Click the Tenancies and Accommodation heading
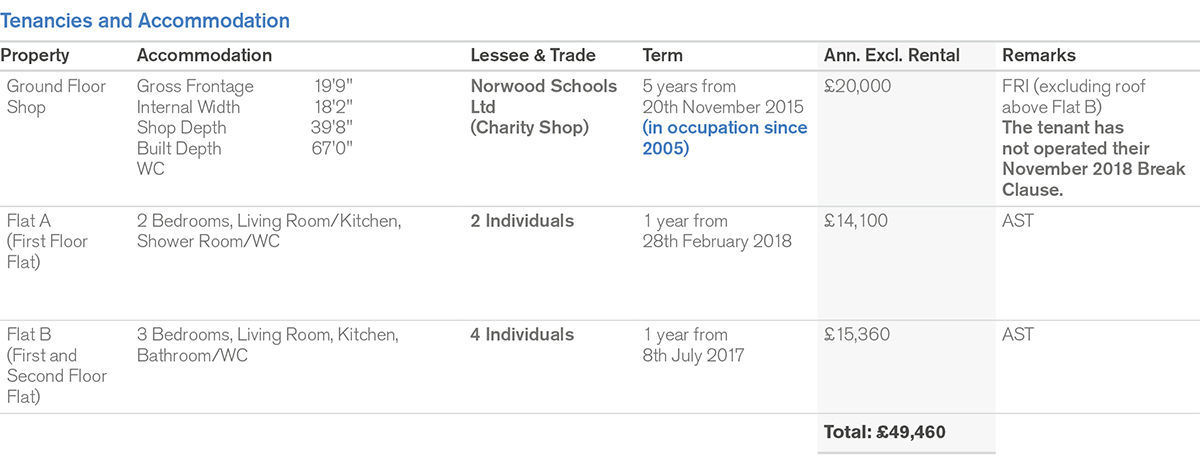This screenshot has height=463, width=1200. click(x=147, y=20)
